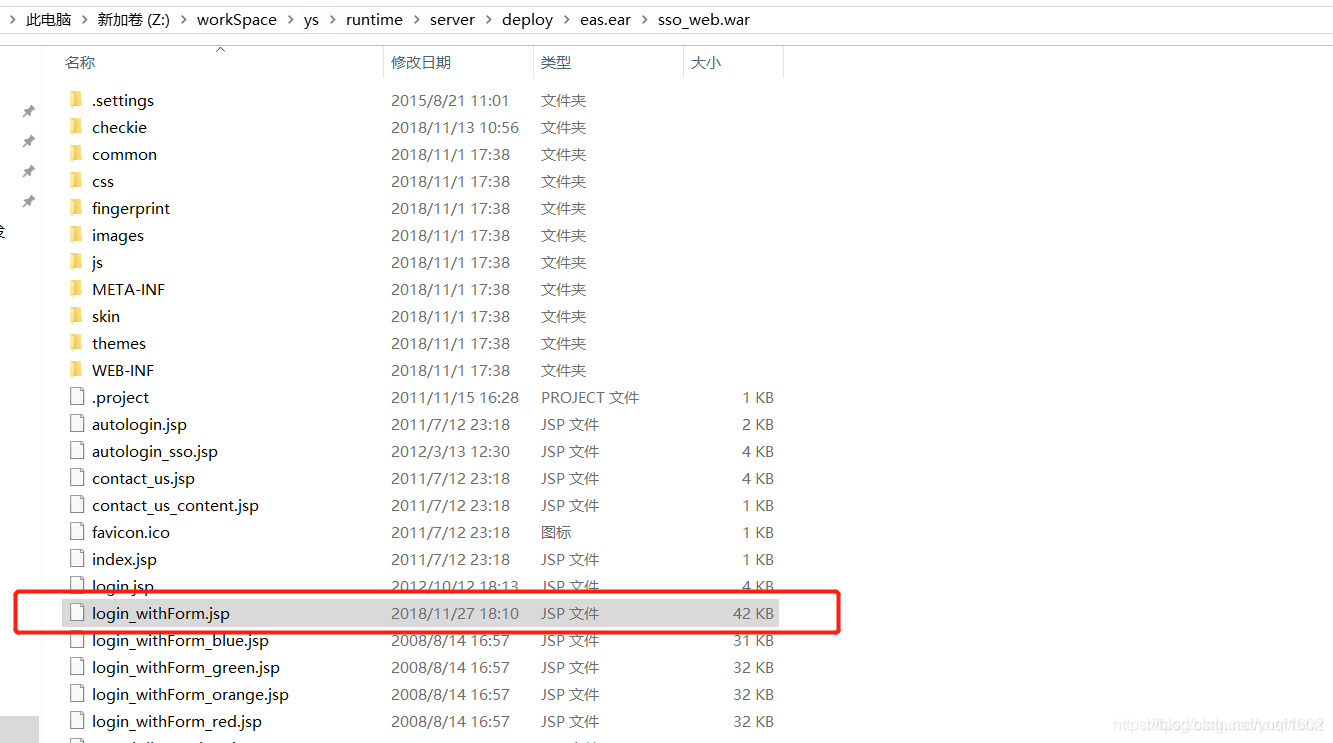
Task: Click the common folder icon
Action: [76, 154]
